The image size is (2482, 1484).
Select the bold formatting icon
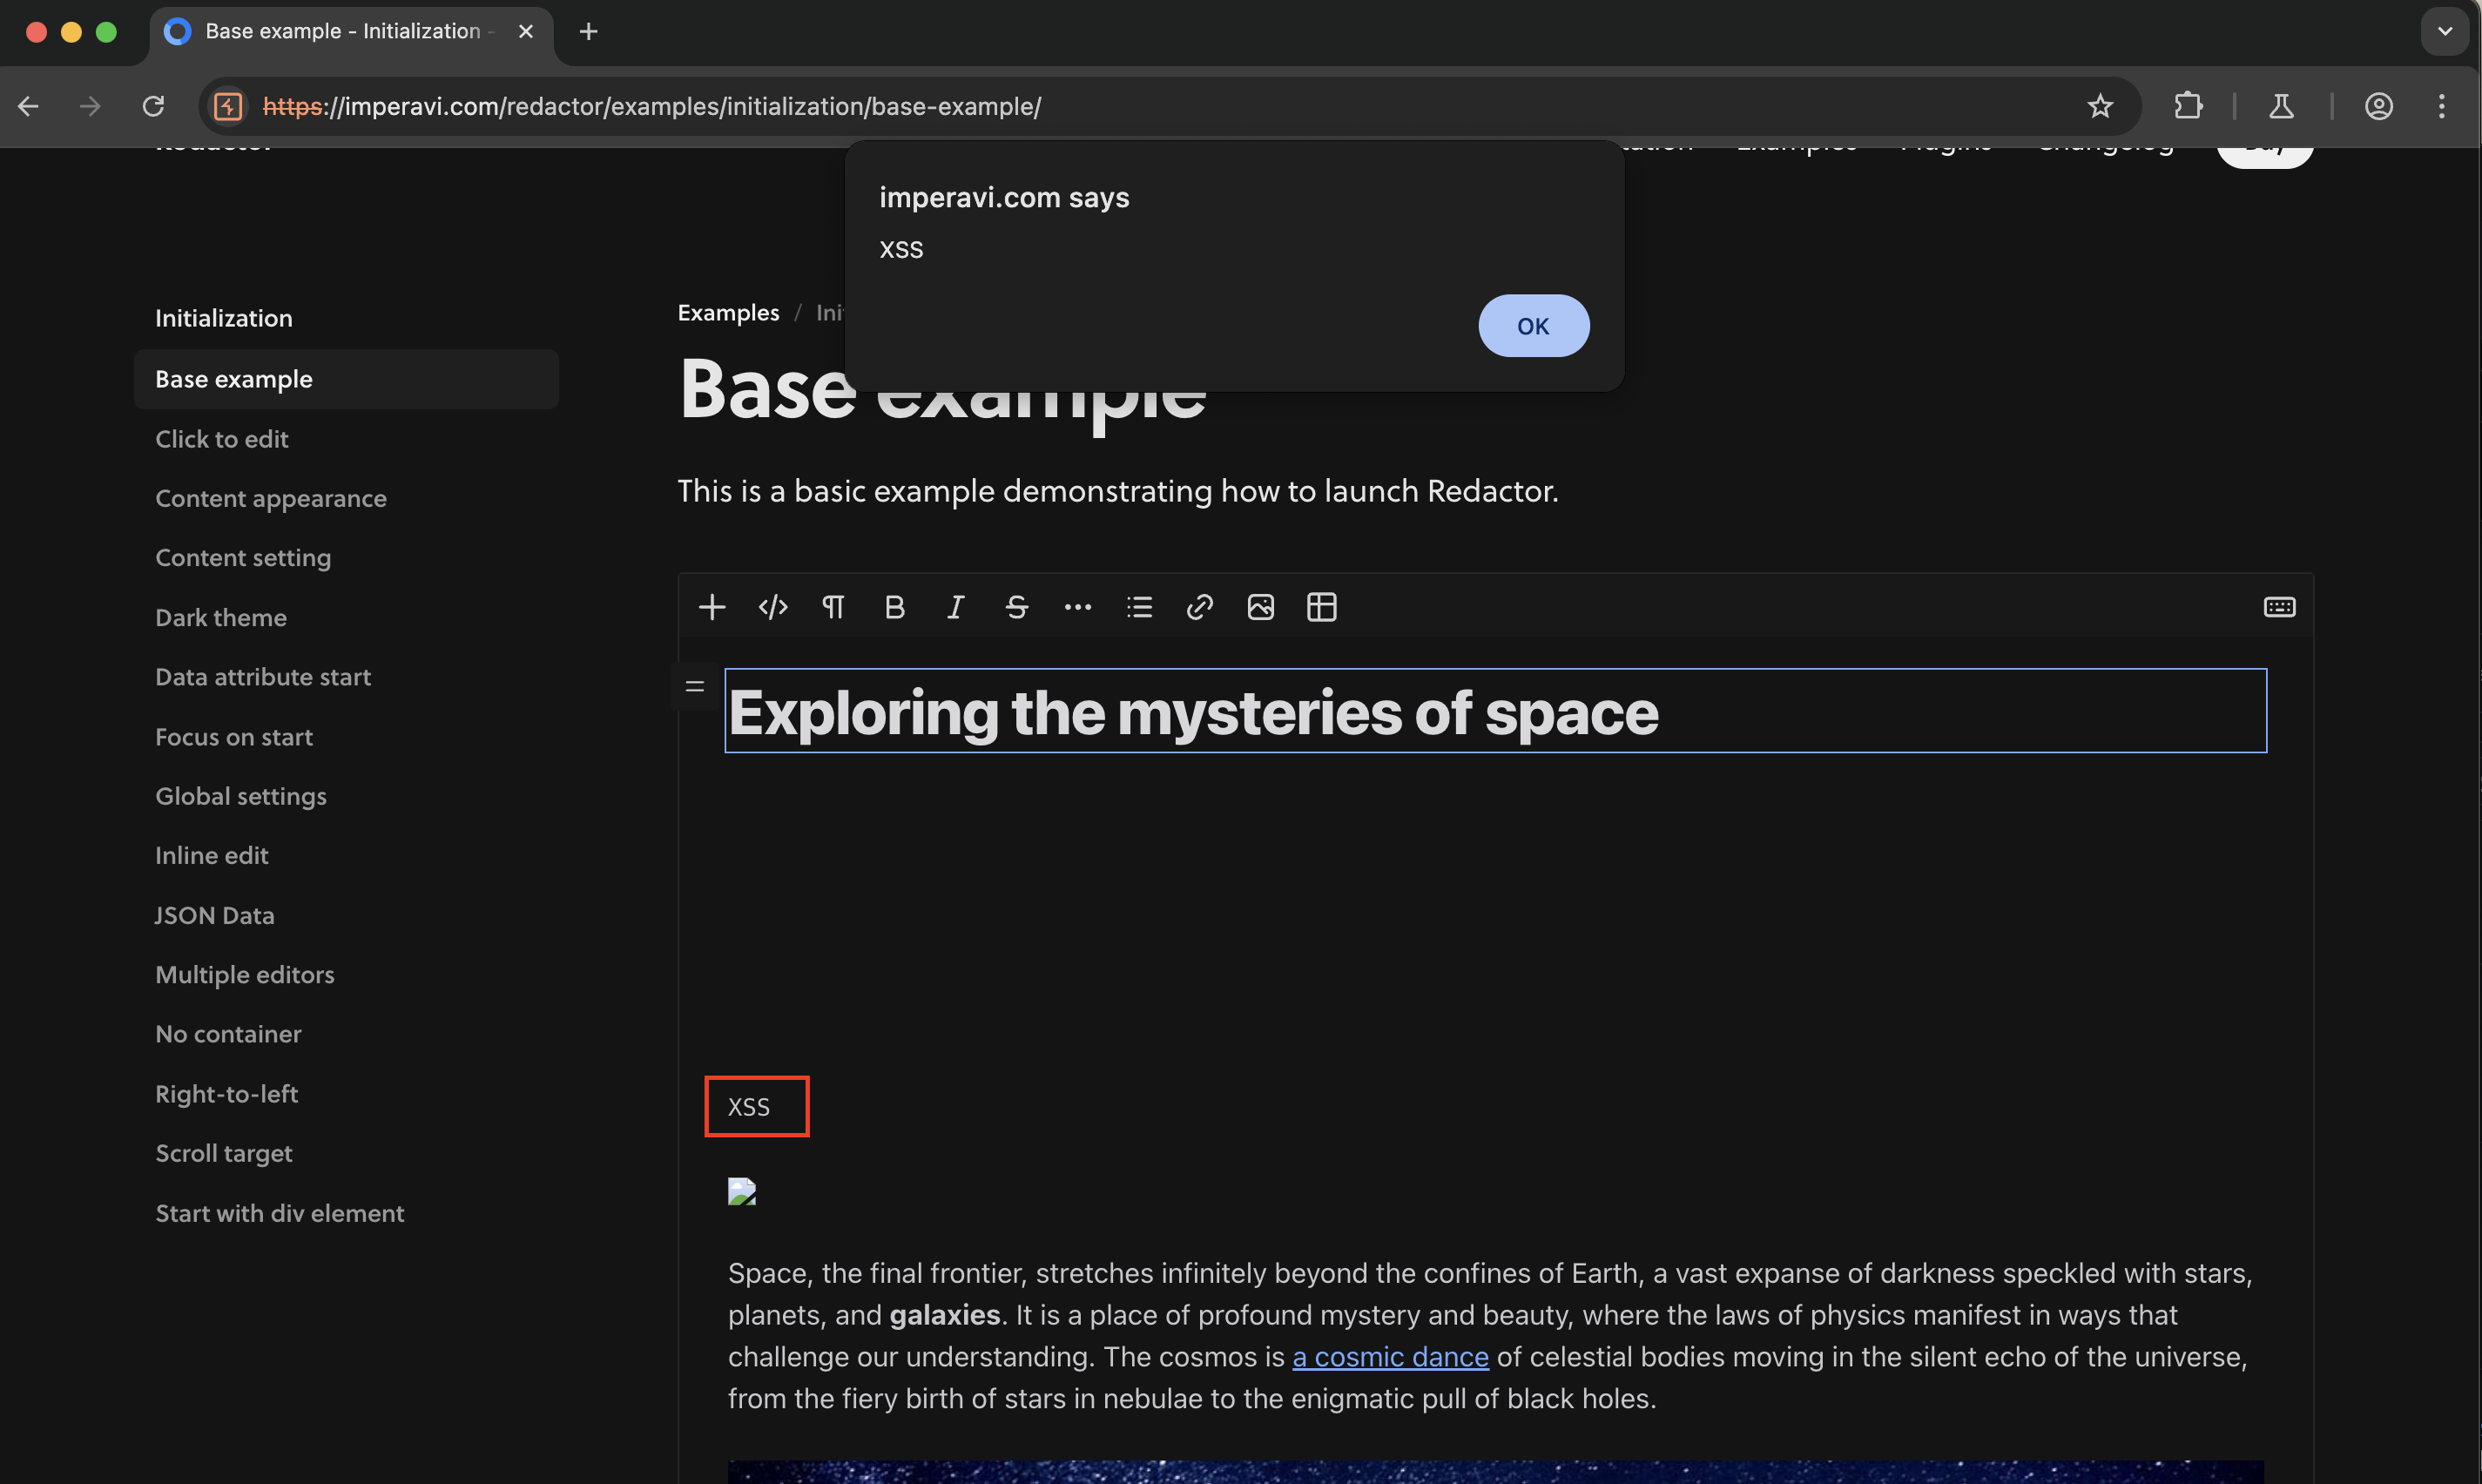(x=892, y=608)
